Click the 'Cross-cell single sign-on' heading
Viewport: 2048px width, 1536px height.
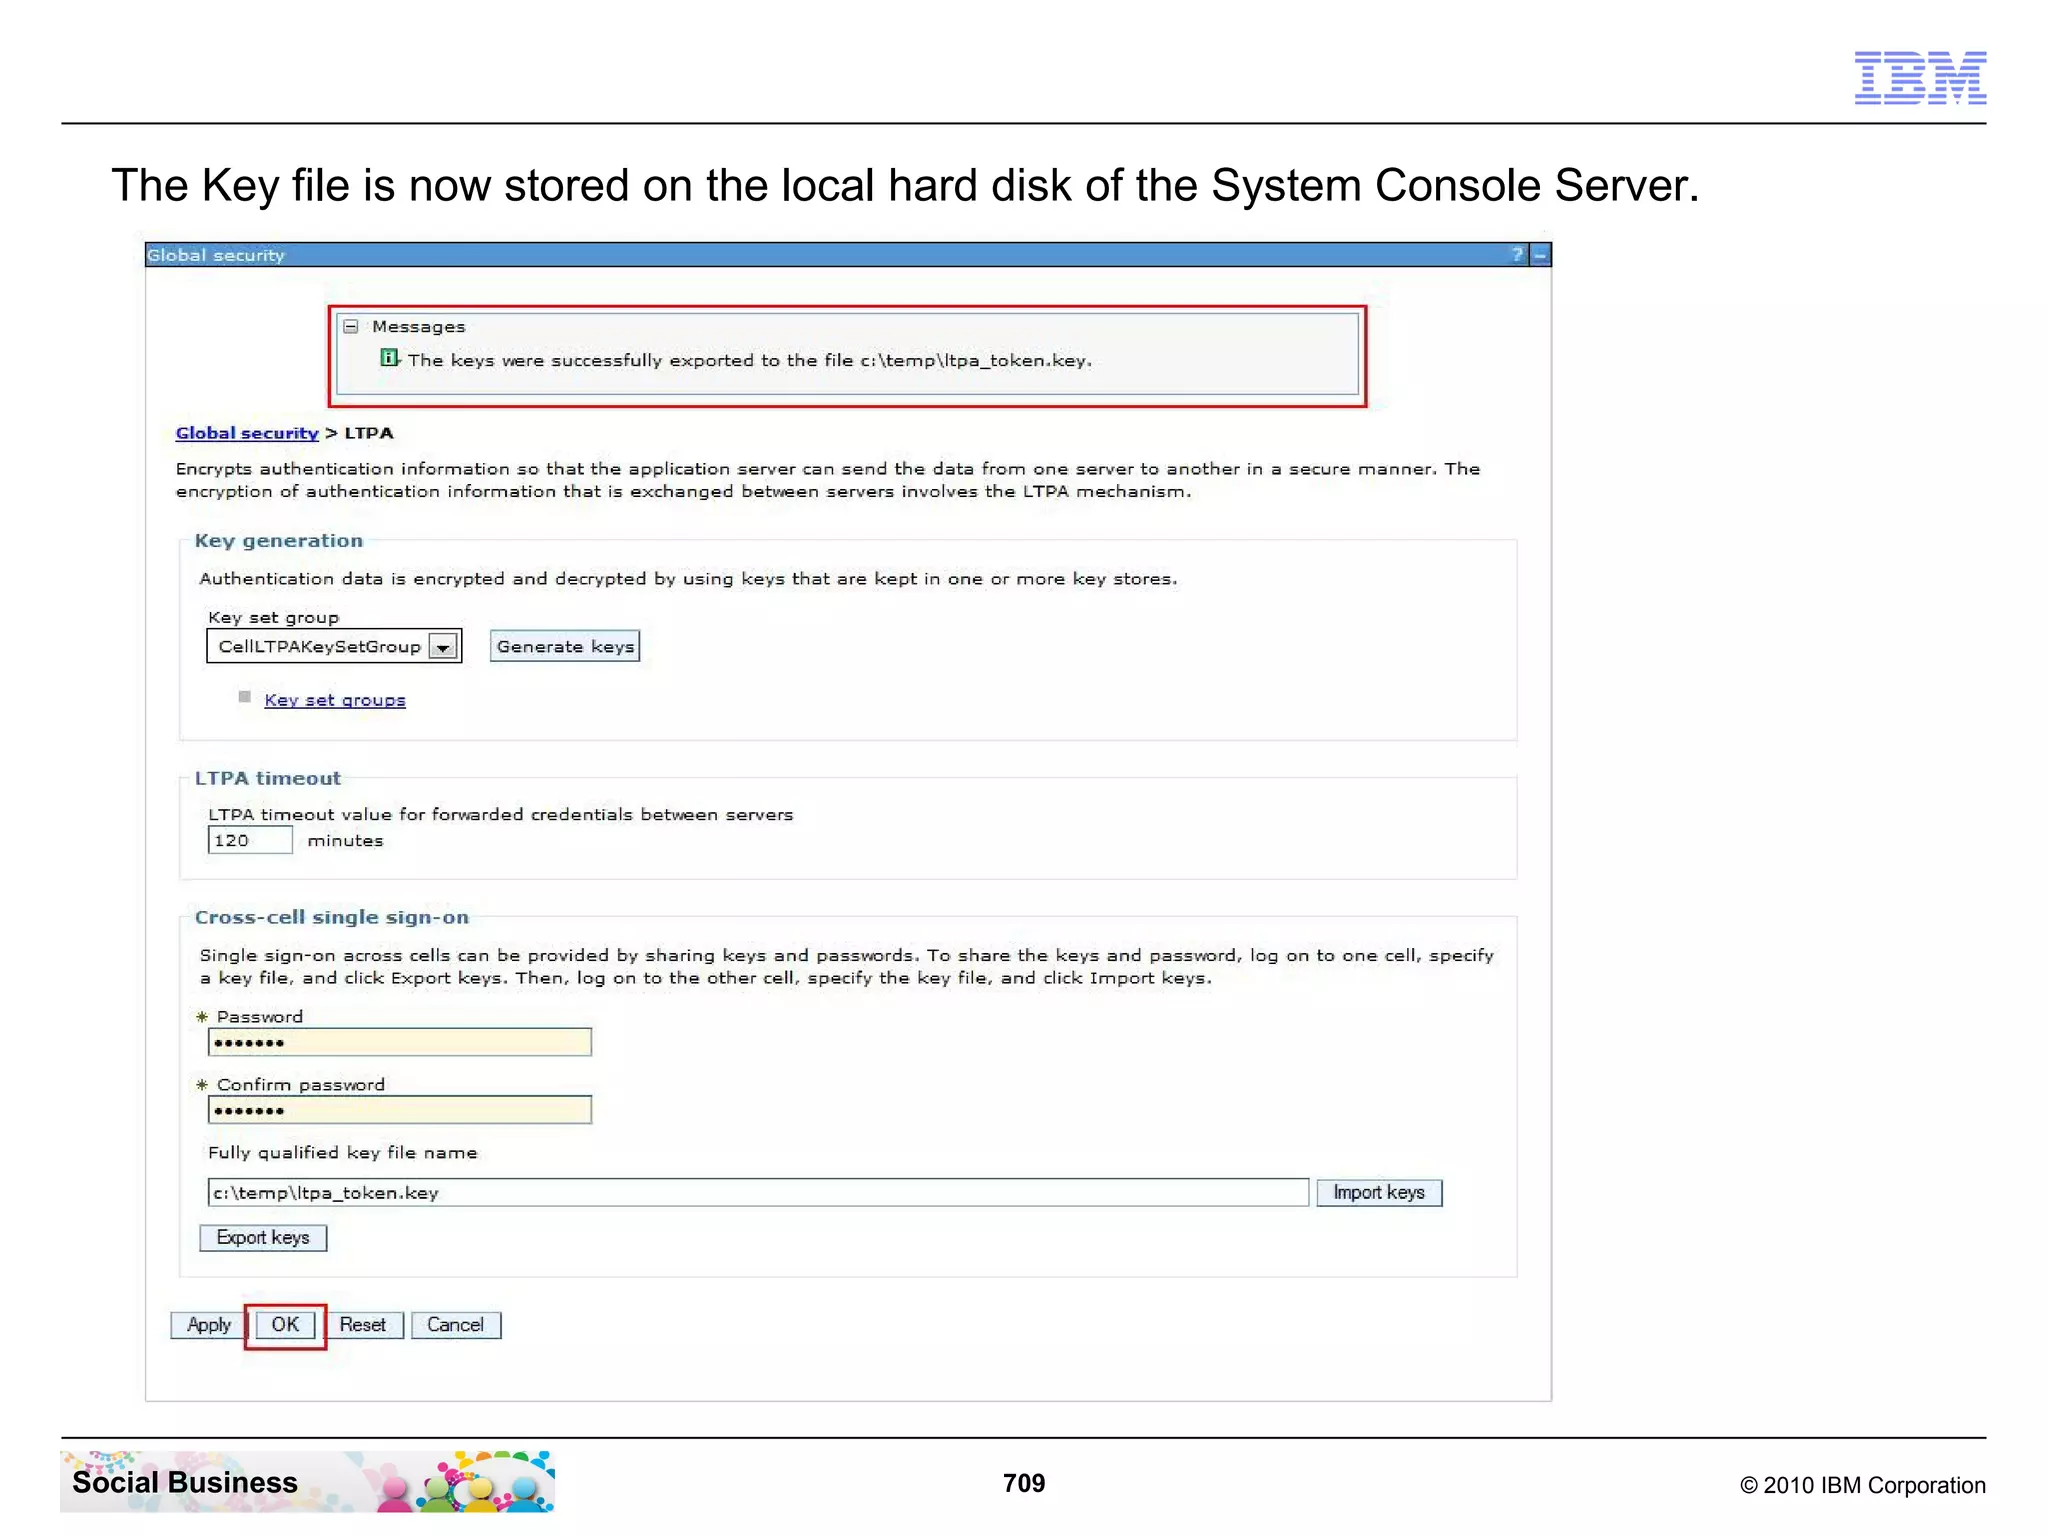pos(332,917)
